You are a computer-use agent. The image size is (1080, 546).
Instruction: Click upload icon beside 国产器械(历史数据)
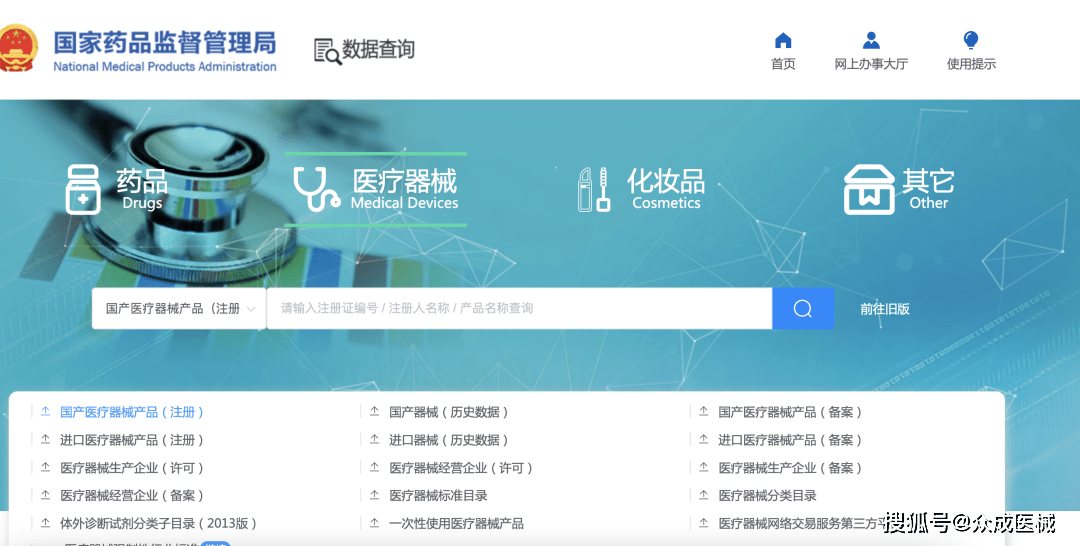(375, 412)
